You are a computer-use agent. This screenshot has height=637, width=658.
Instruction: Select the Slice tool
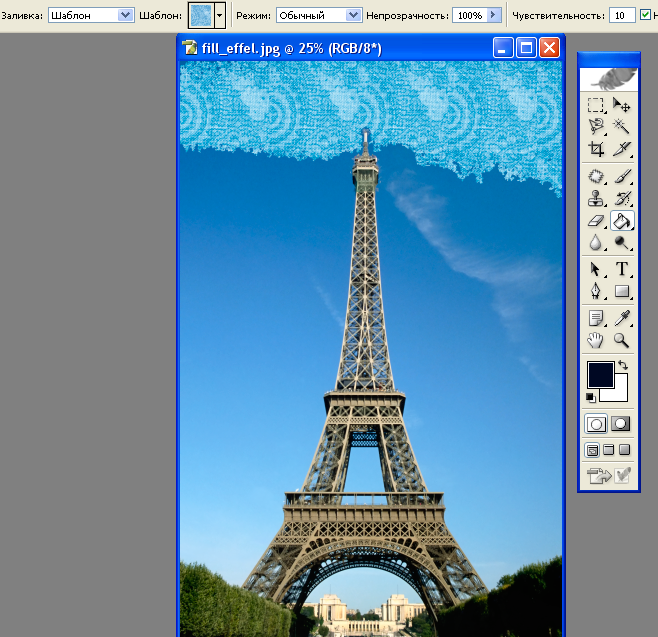[621, 149]
